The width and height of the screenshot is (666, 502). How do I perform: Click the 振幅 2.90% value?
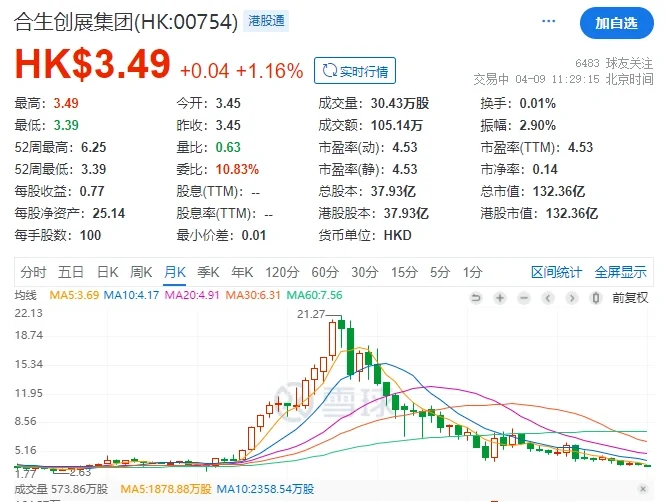click(x=537, y=125)
